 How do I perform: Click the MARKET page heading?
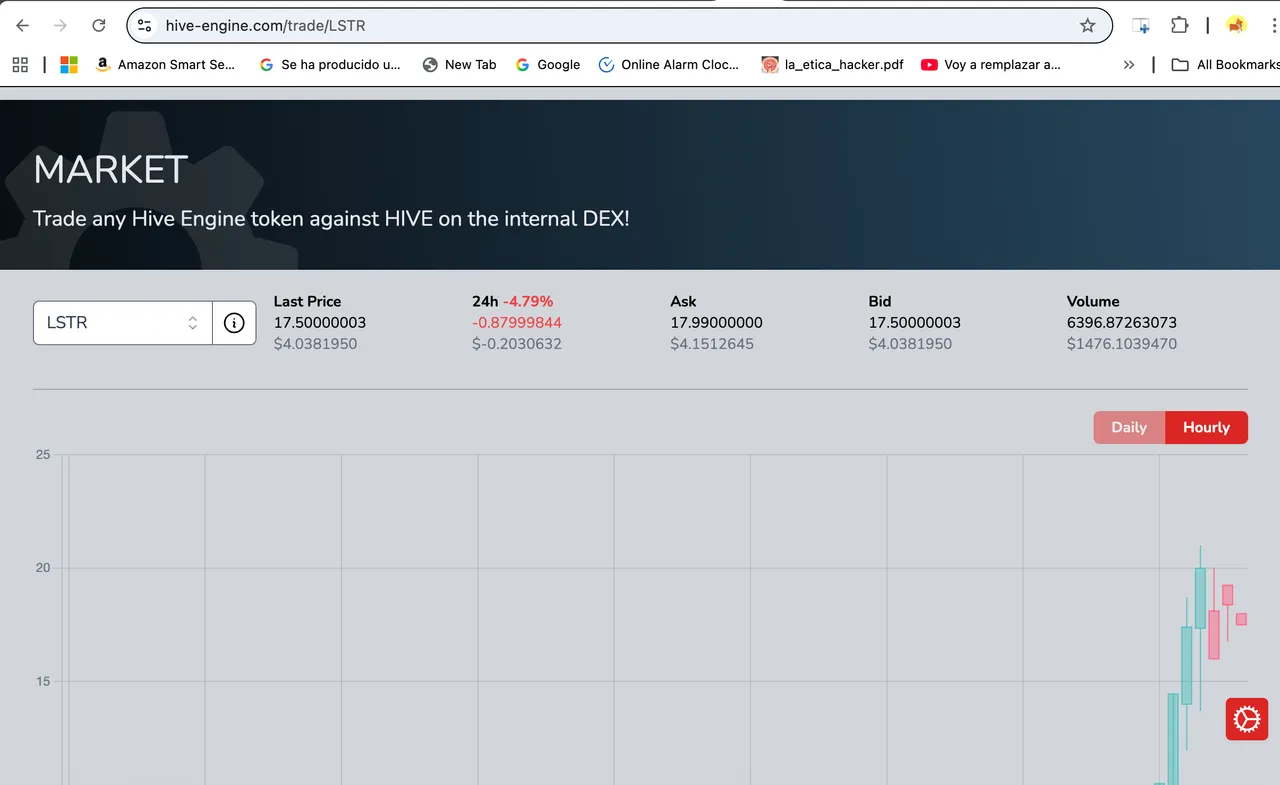click(x=110, y=170)
